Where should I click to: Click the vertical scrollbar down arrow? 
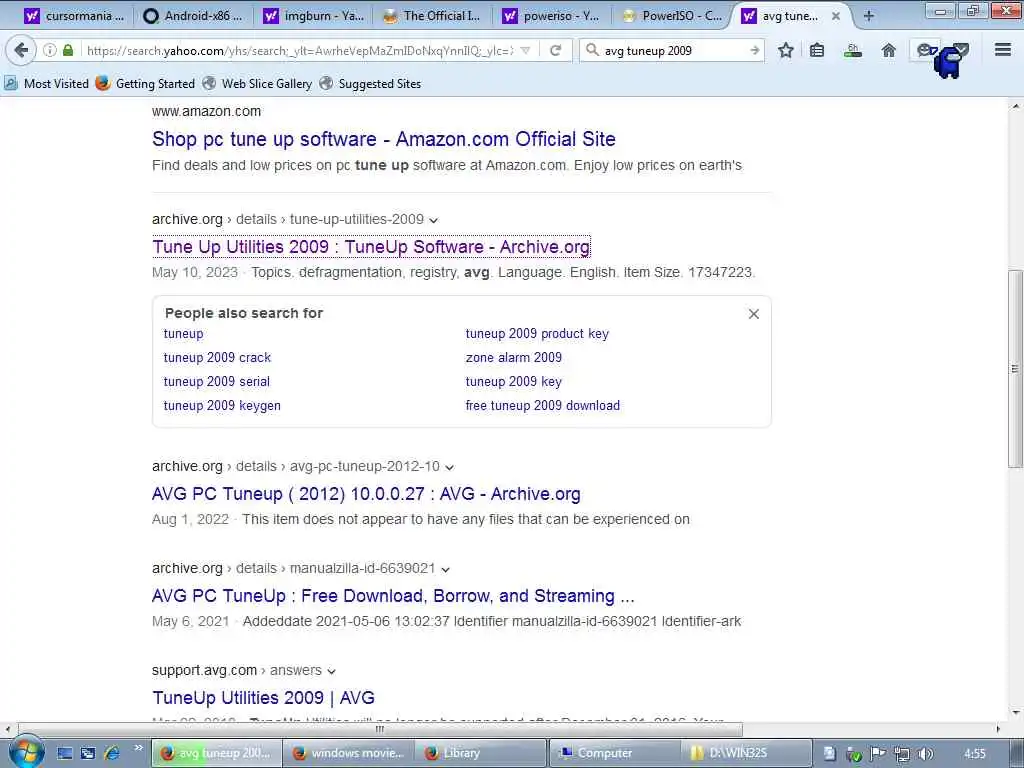click(x=1015, y=712)
